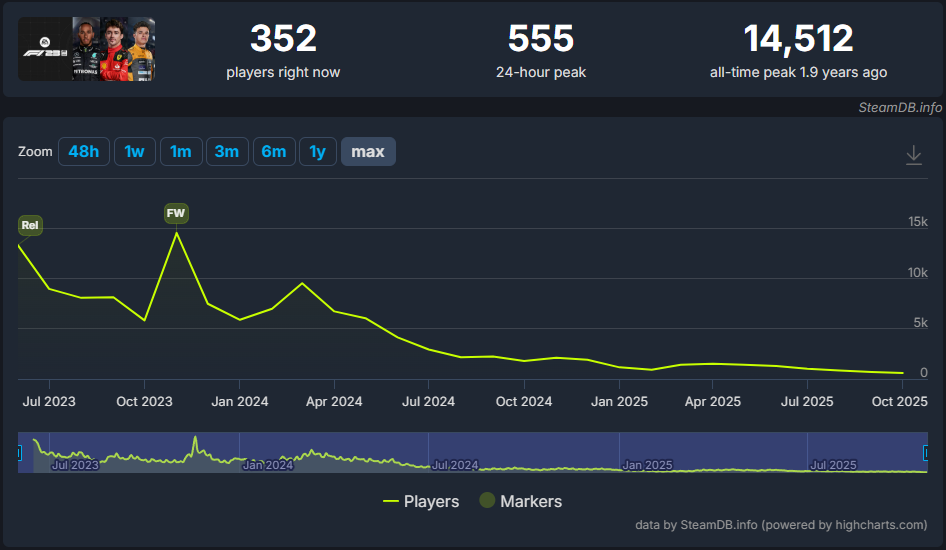Click the Rel release marker
Image resolution: width=946 pixels, height=550 pixels.
click(30, 225)
